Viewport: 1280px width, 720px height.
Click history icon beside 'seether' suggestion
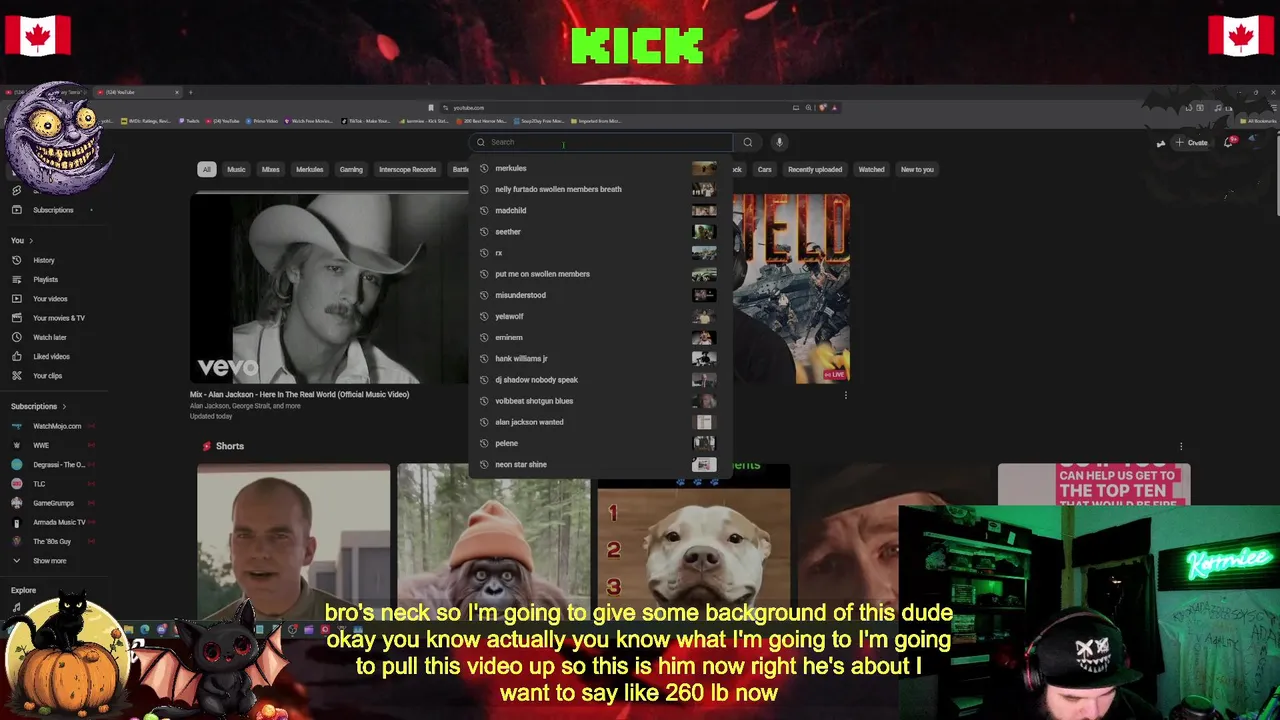click(484, 232)
